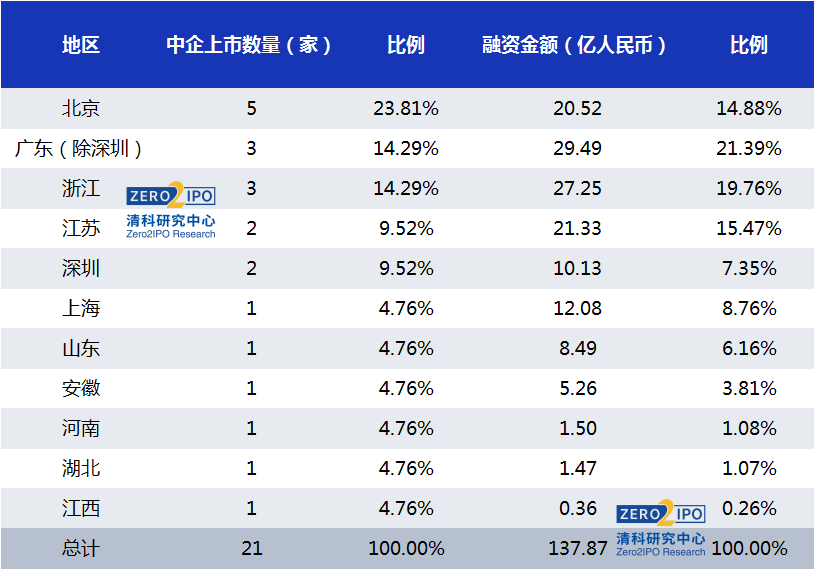The height and width of the screenshot is (570, 814).
Task: Click the 中企上市数量（家） column header
Action: click(x=249, y=45)
